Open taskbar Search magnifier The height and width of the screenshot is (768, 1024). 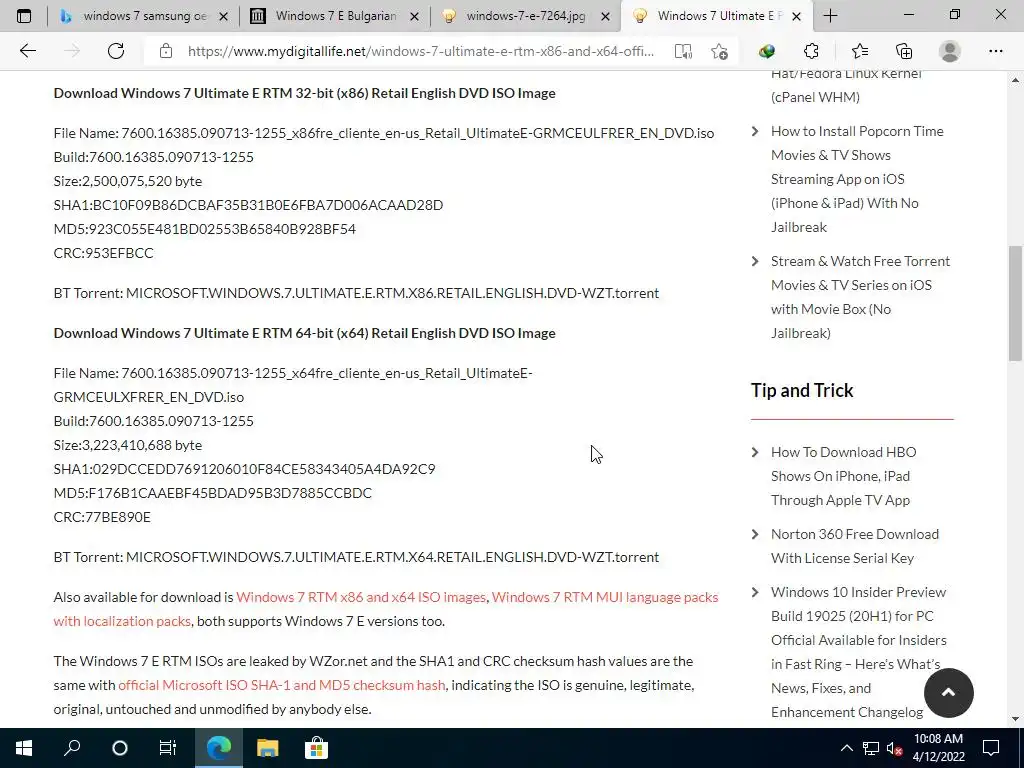(72, 748)
